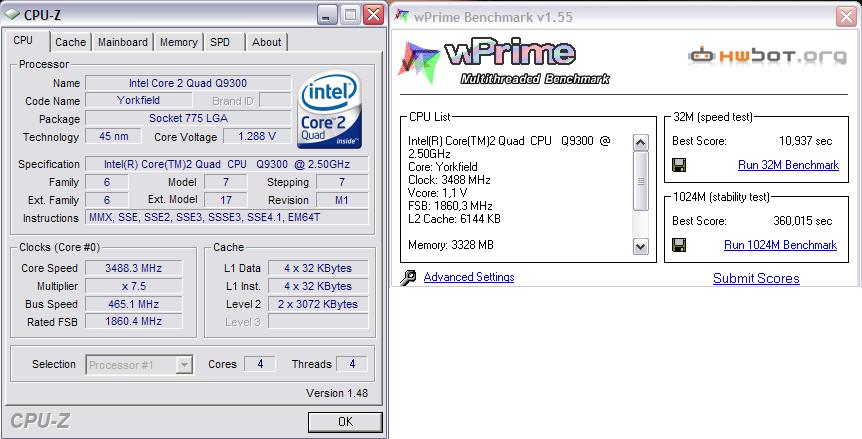Close the CPU-Z window

coord(374,15)
